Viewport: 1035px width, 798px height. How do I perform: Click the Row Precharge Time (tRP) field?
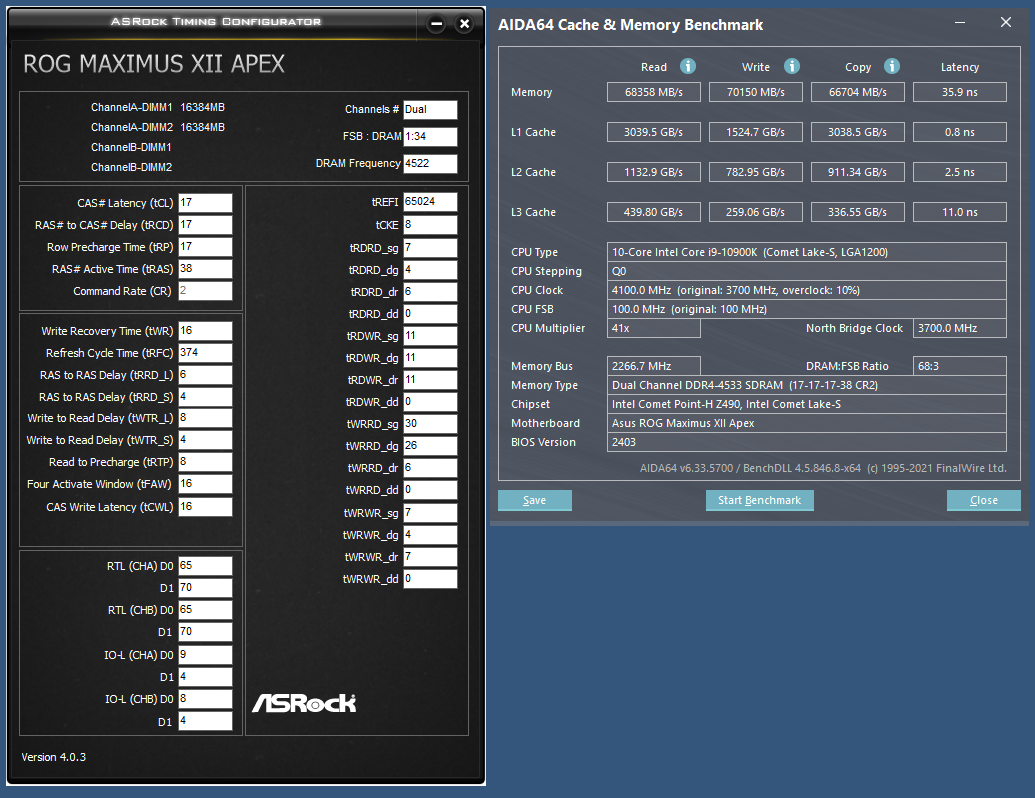coord(205,247)
